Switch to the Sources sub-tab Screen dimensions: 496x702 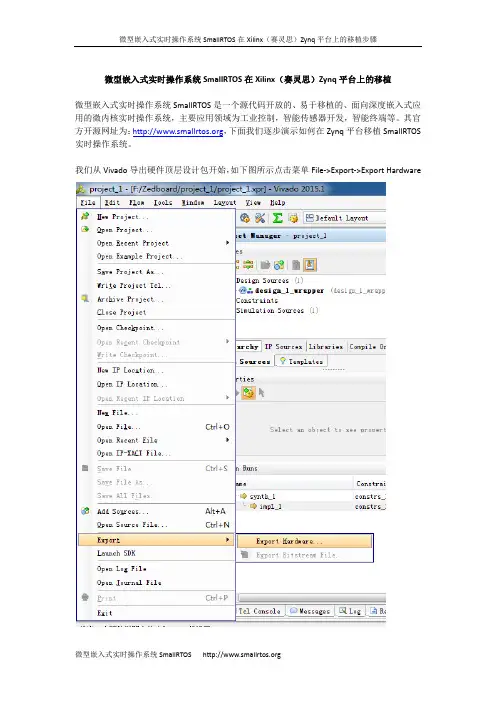point(254,361)
